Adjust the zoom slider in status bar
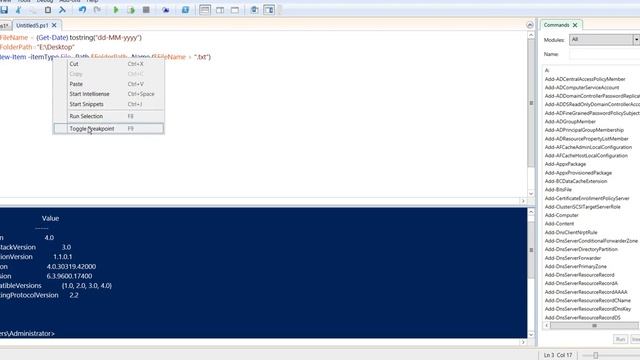Image resolution: width=640 pixels, height=360 pixels. tap(596, 356)
